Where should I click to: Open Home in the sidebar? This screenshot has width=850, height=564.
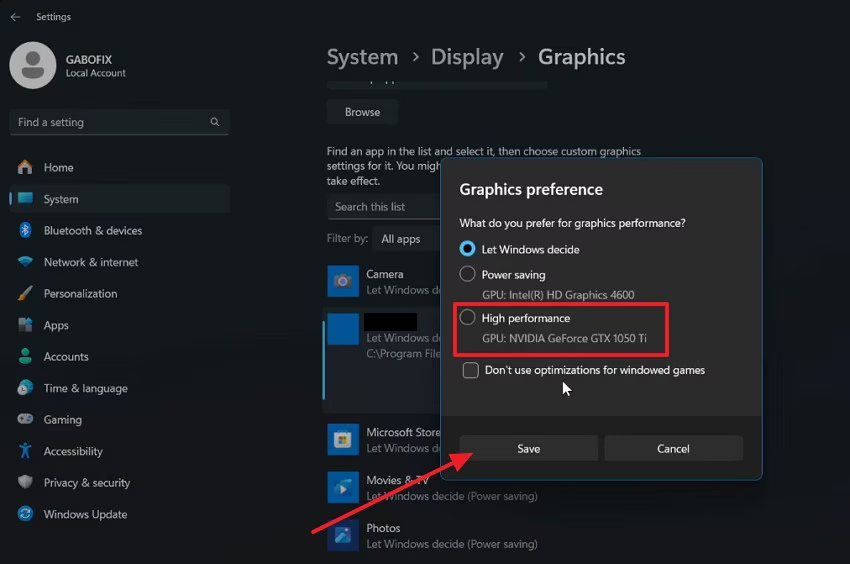pos(119,167)
